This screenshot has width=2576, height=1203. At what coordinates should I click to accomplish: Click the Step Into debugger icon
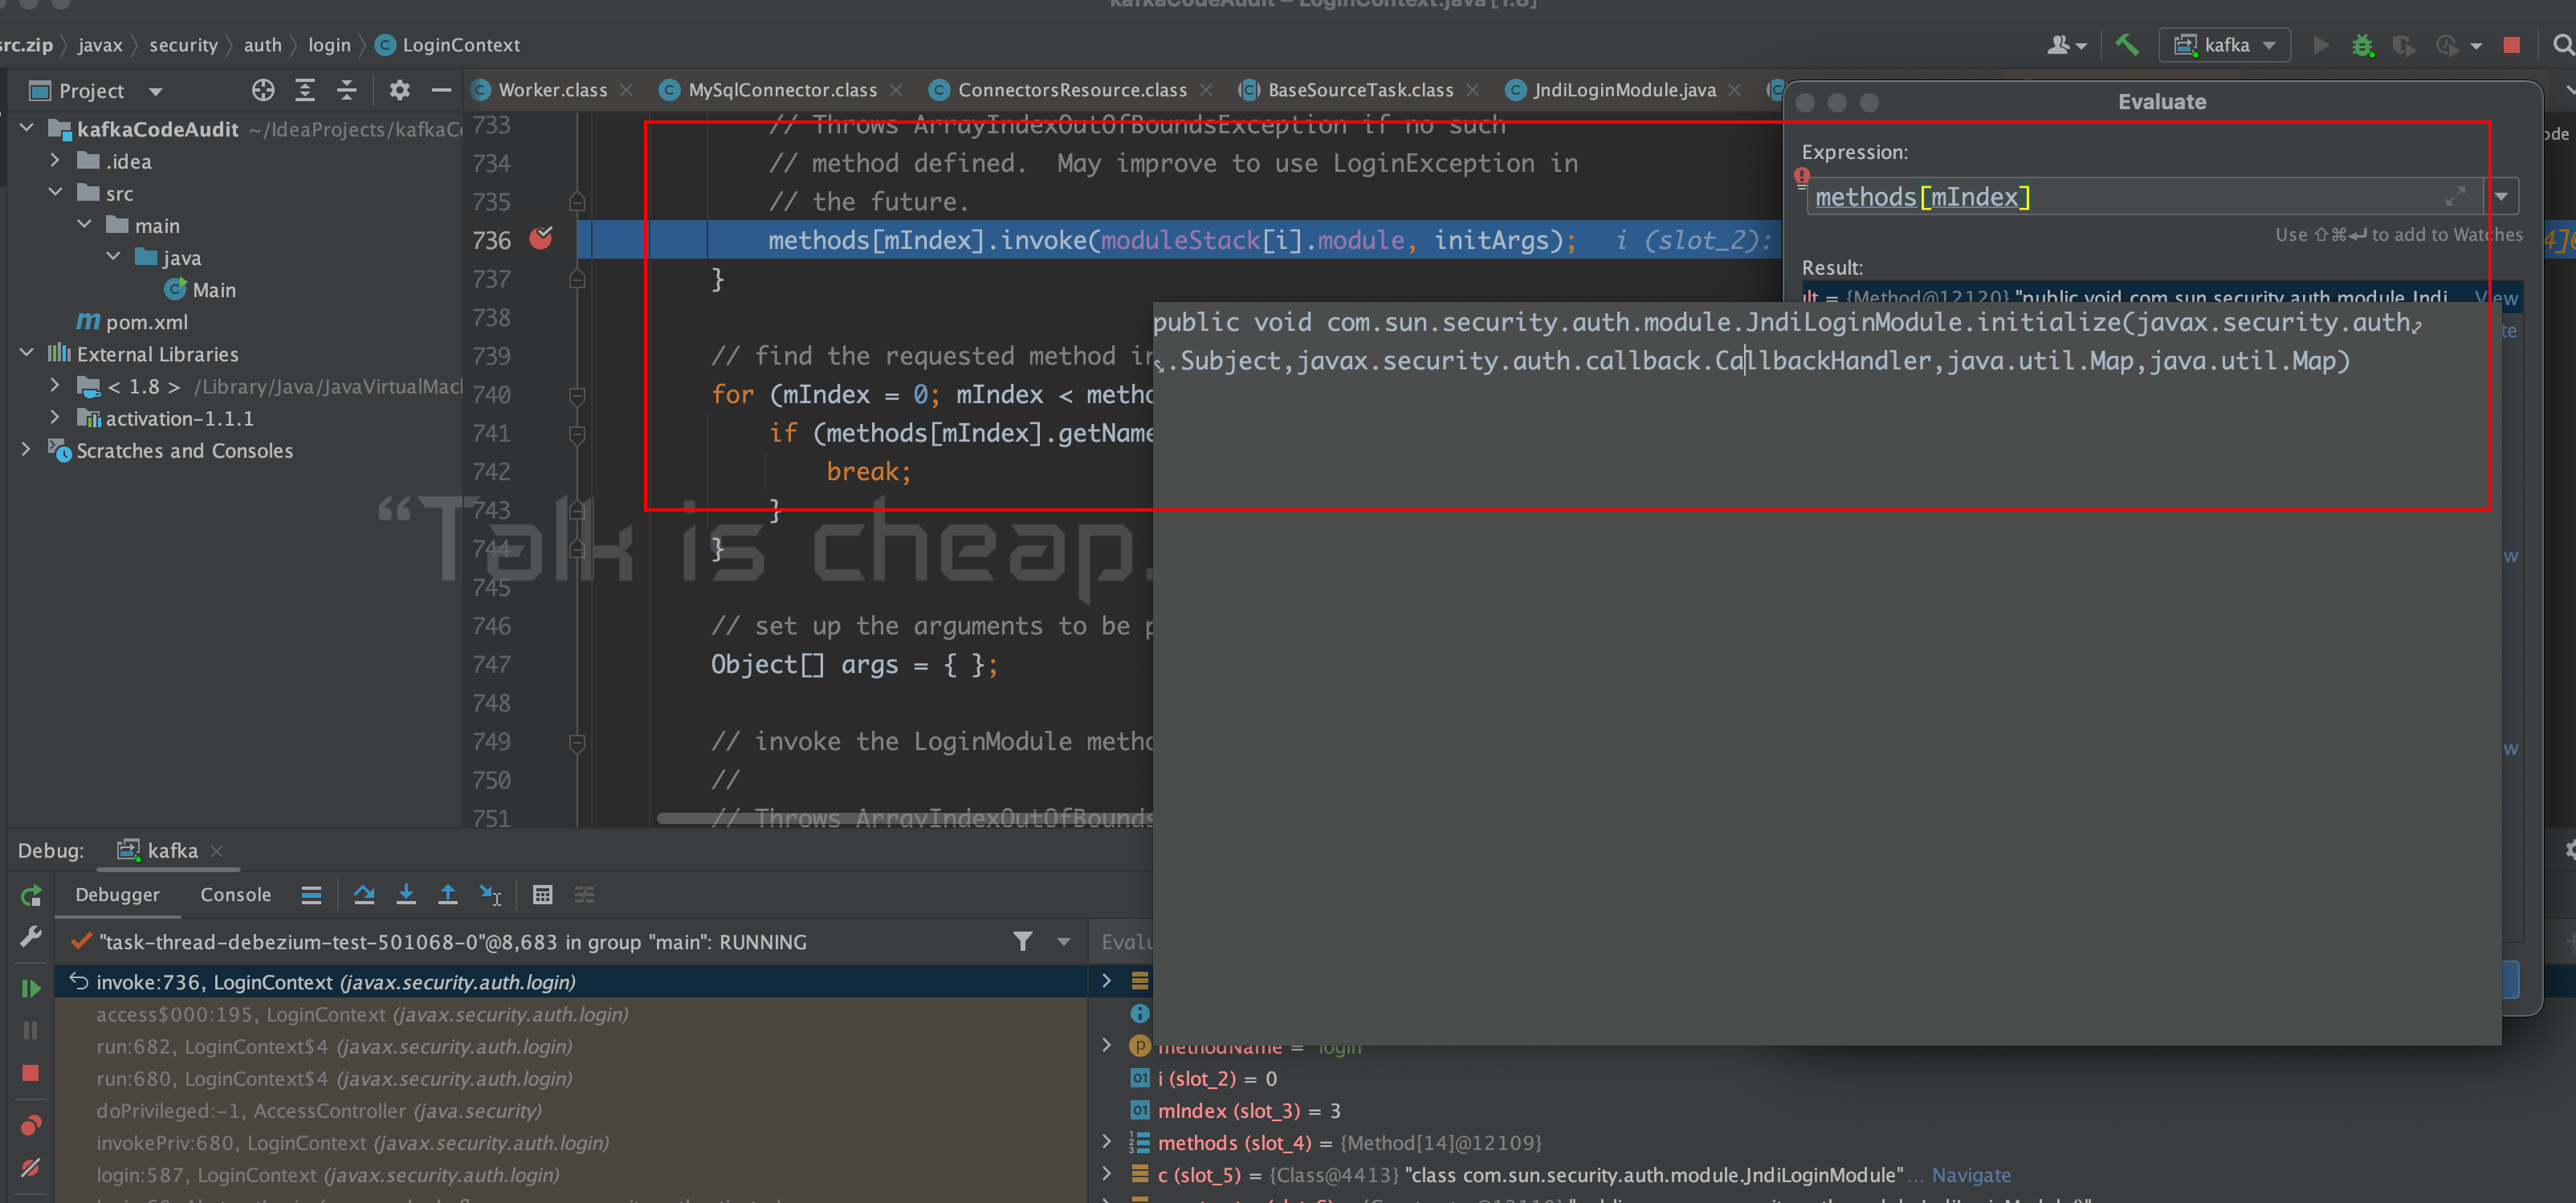coord(406,895)
